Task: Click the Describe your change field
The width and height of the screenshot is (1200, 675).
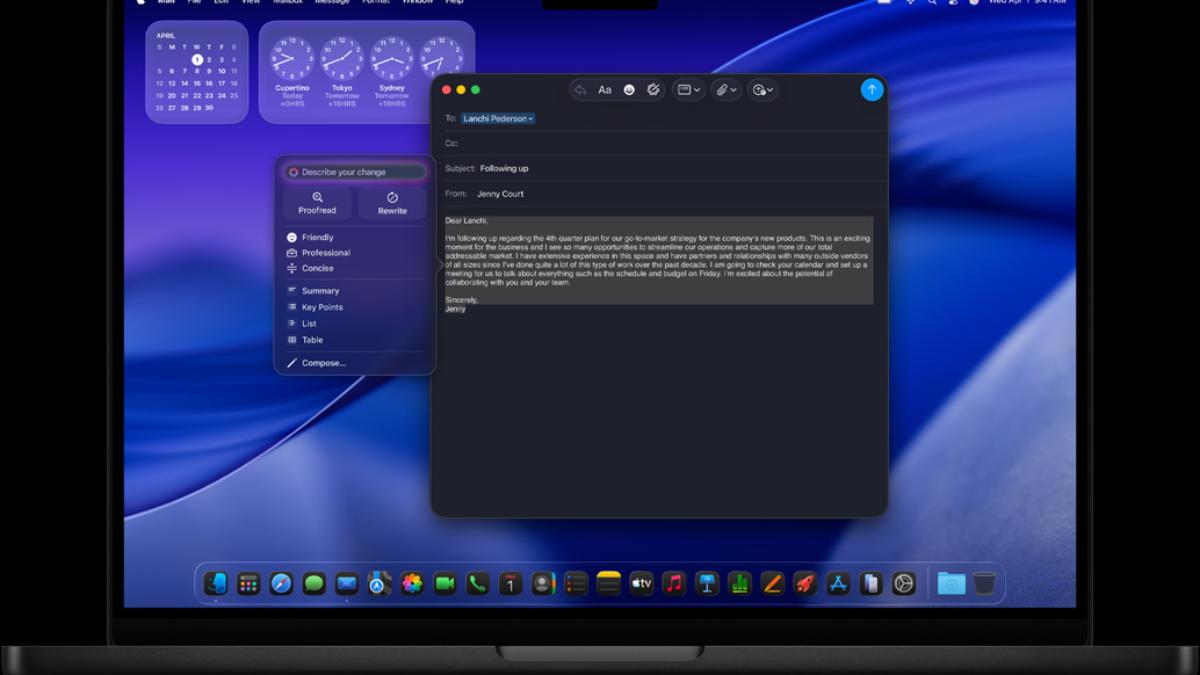Action: tap(355, 172)
